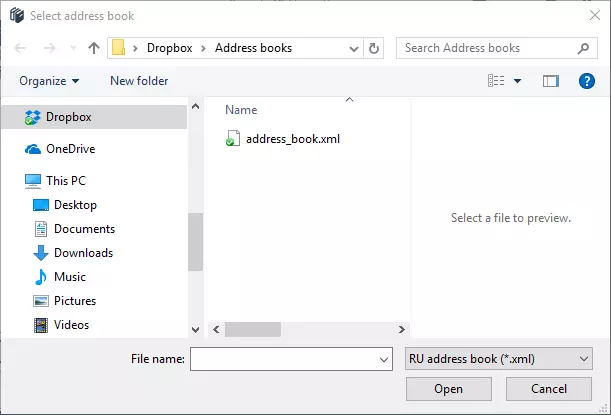Go to the Downloads folder

(83, 253)
